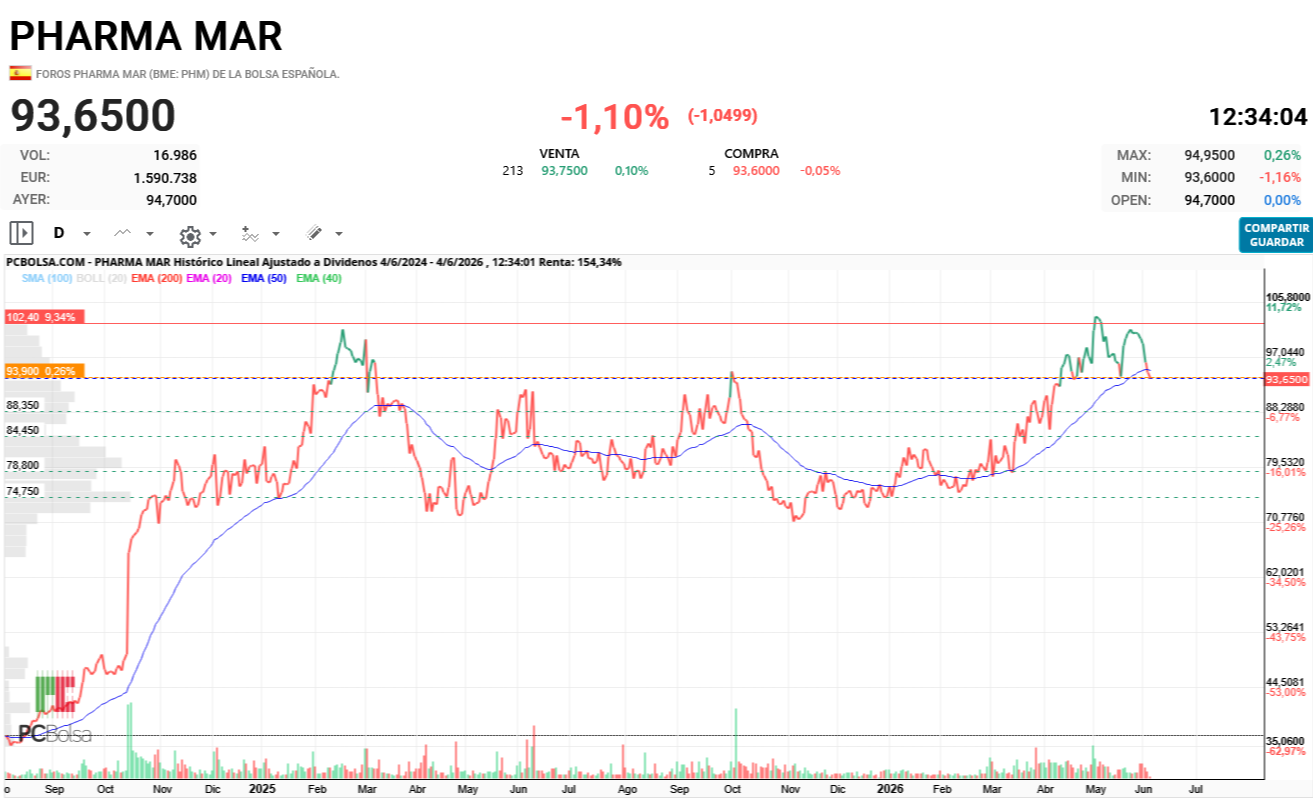Open chart settings gear icon
This screenshot has height=798, width=1313.
click(190, 235)
